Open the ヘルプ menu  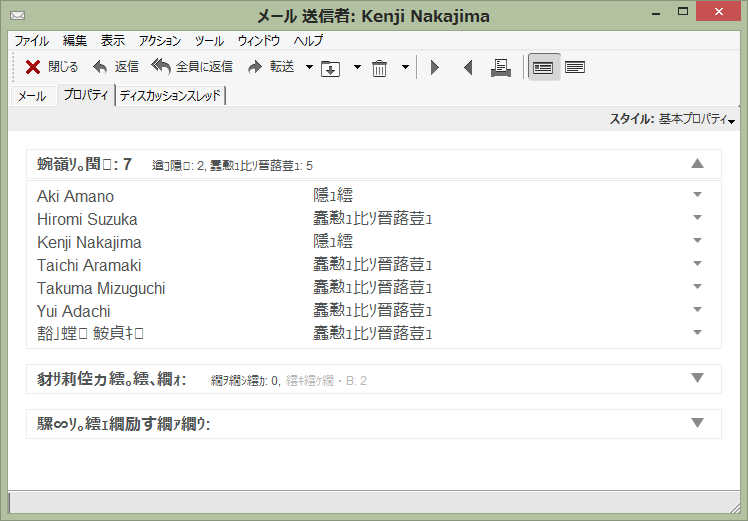[x=308, y=41]
